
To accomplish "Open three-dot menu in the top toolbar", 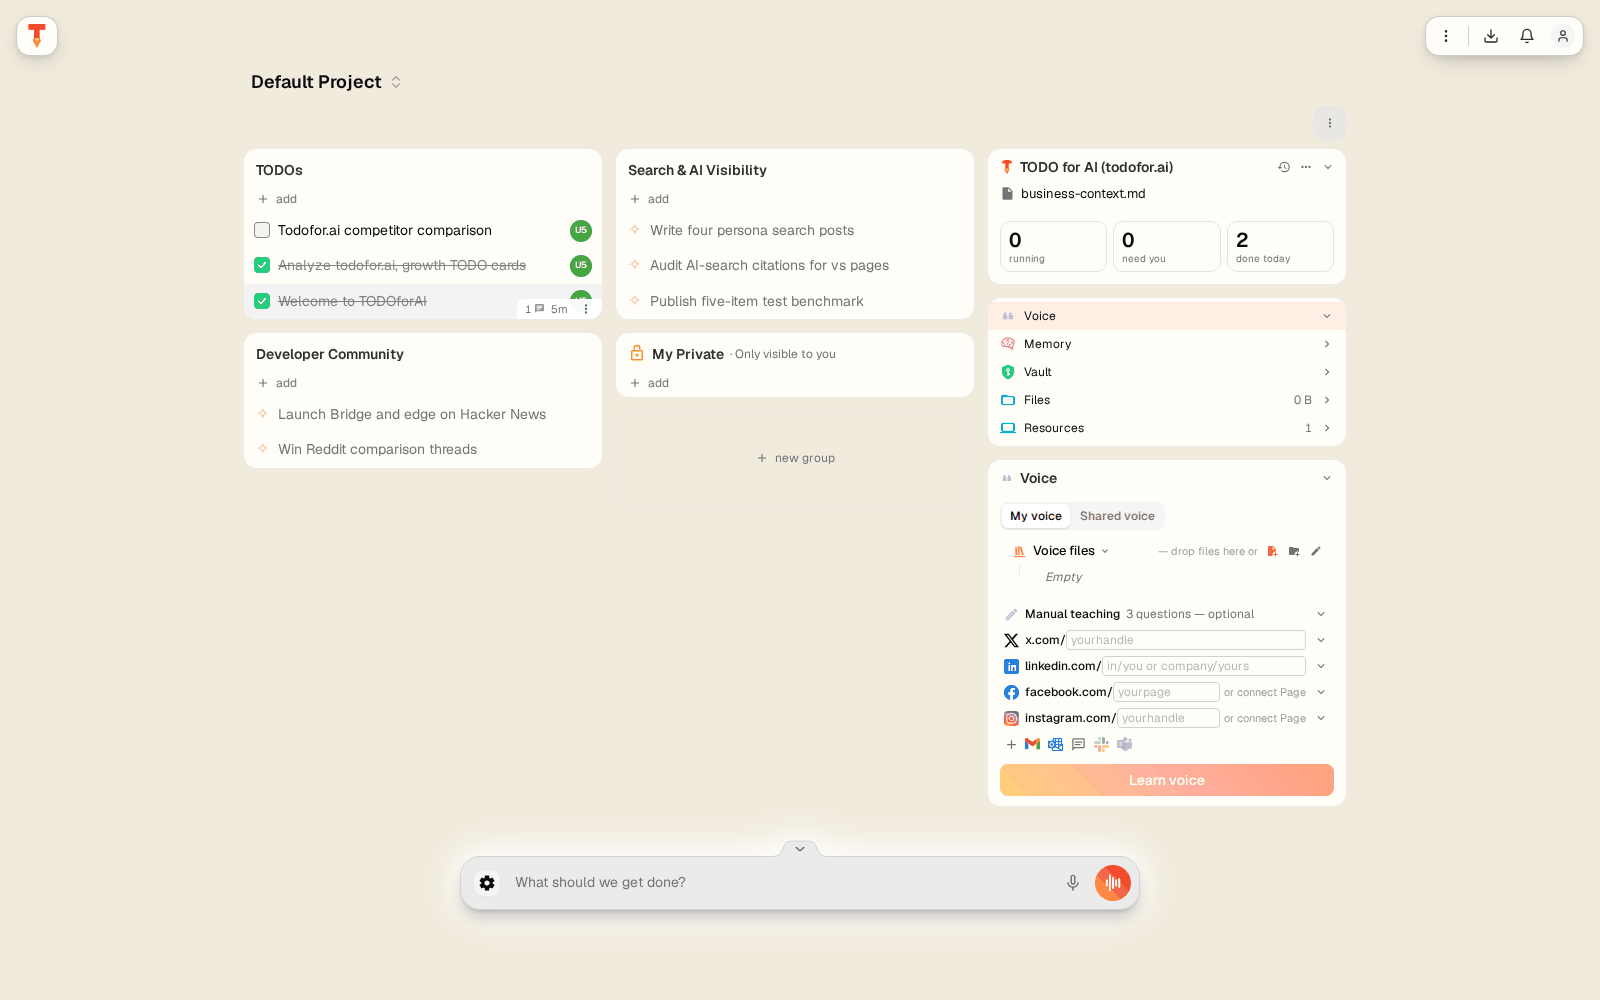I will click(1446, 36).
